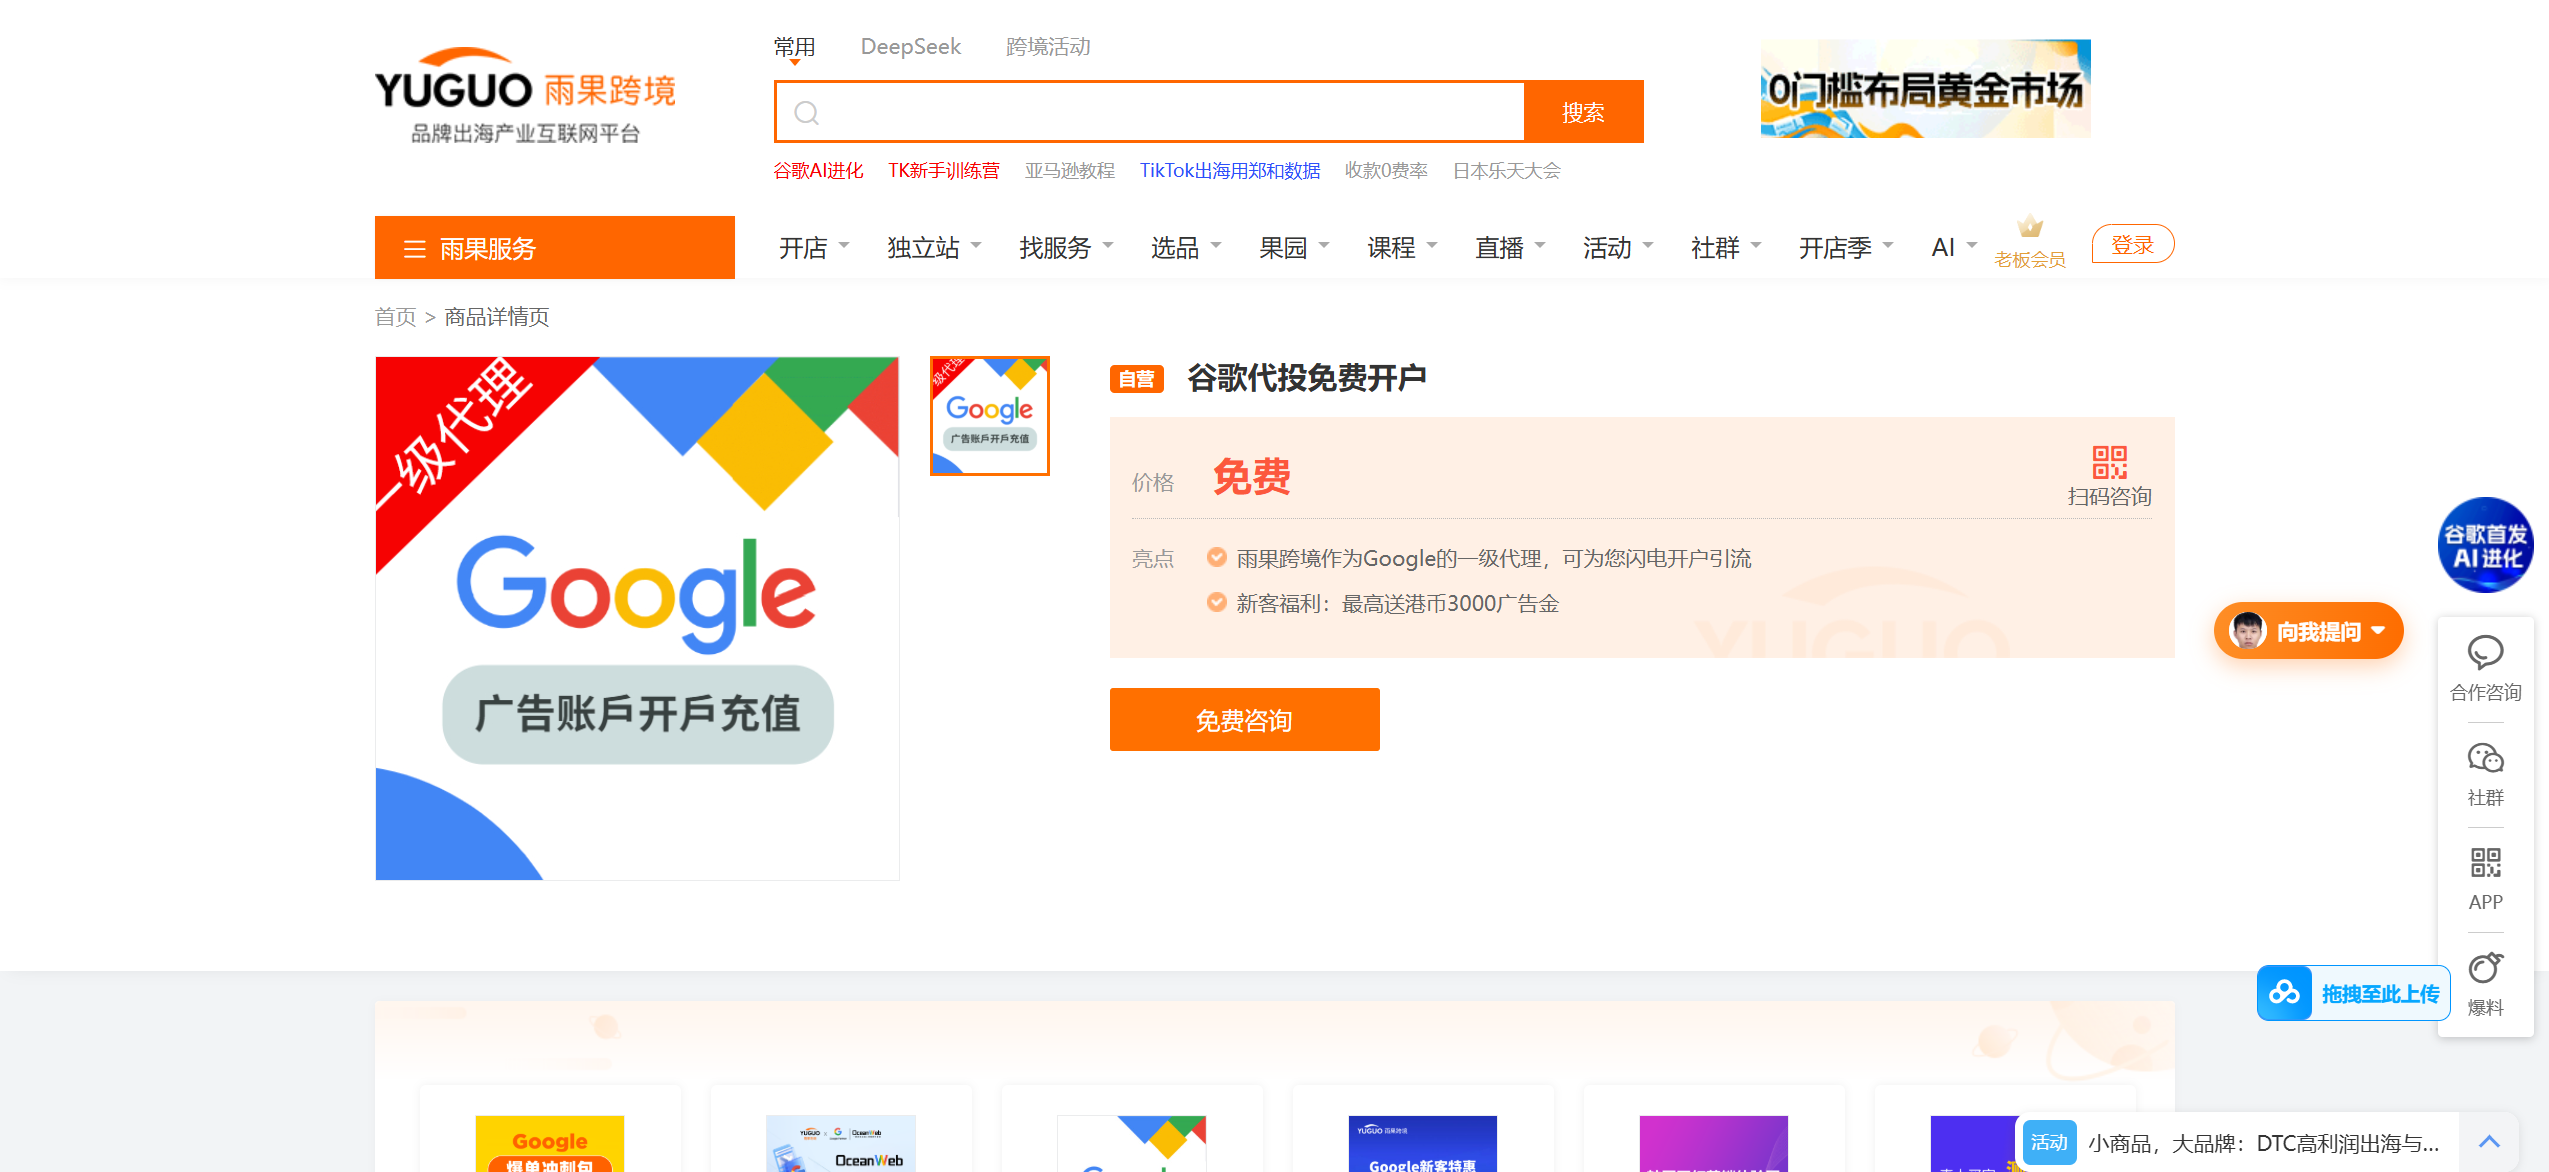Open the 找服务 dropdown menu
This screenshot has width=2549, height=1172.
coord(1067,247)
